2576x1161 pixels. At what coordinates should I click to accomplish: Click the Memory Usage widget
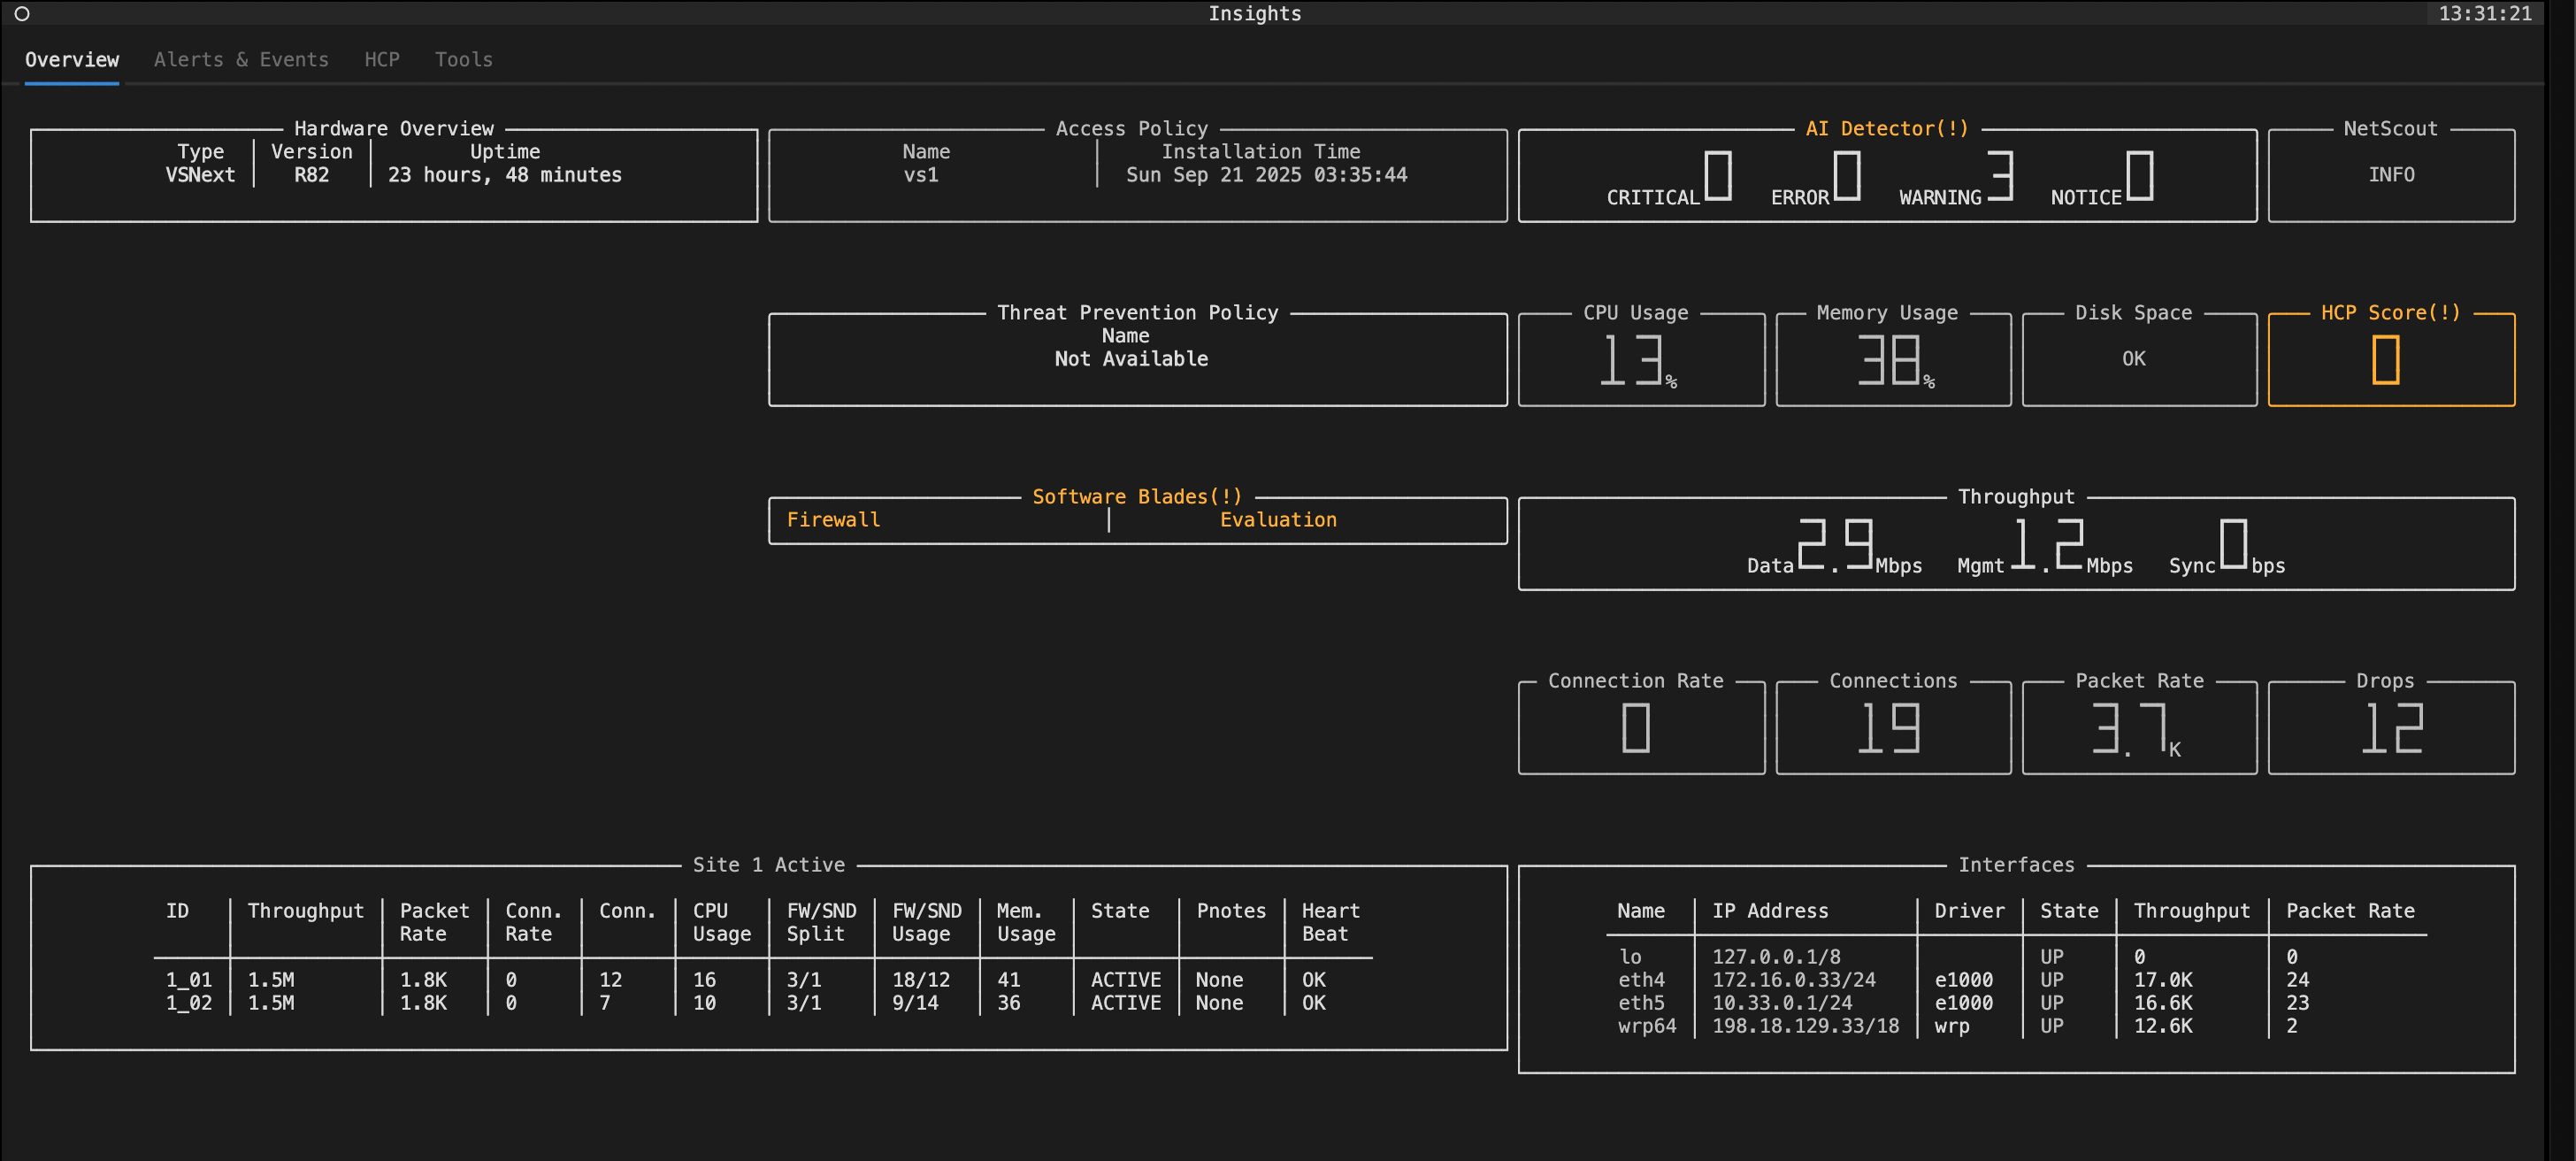pyautogui.click(x=1892, y=360)
